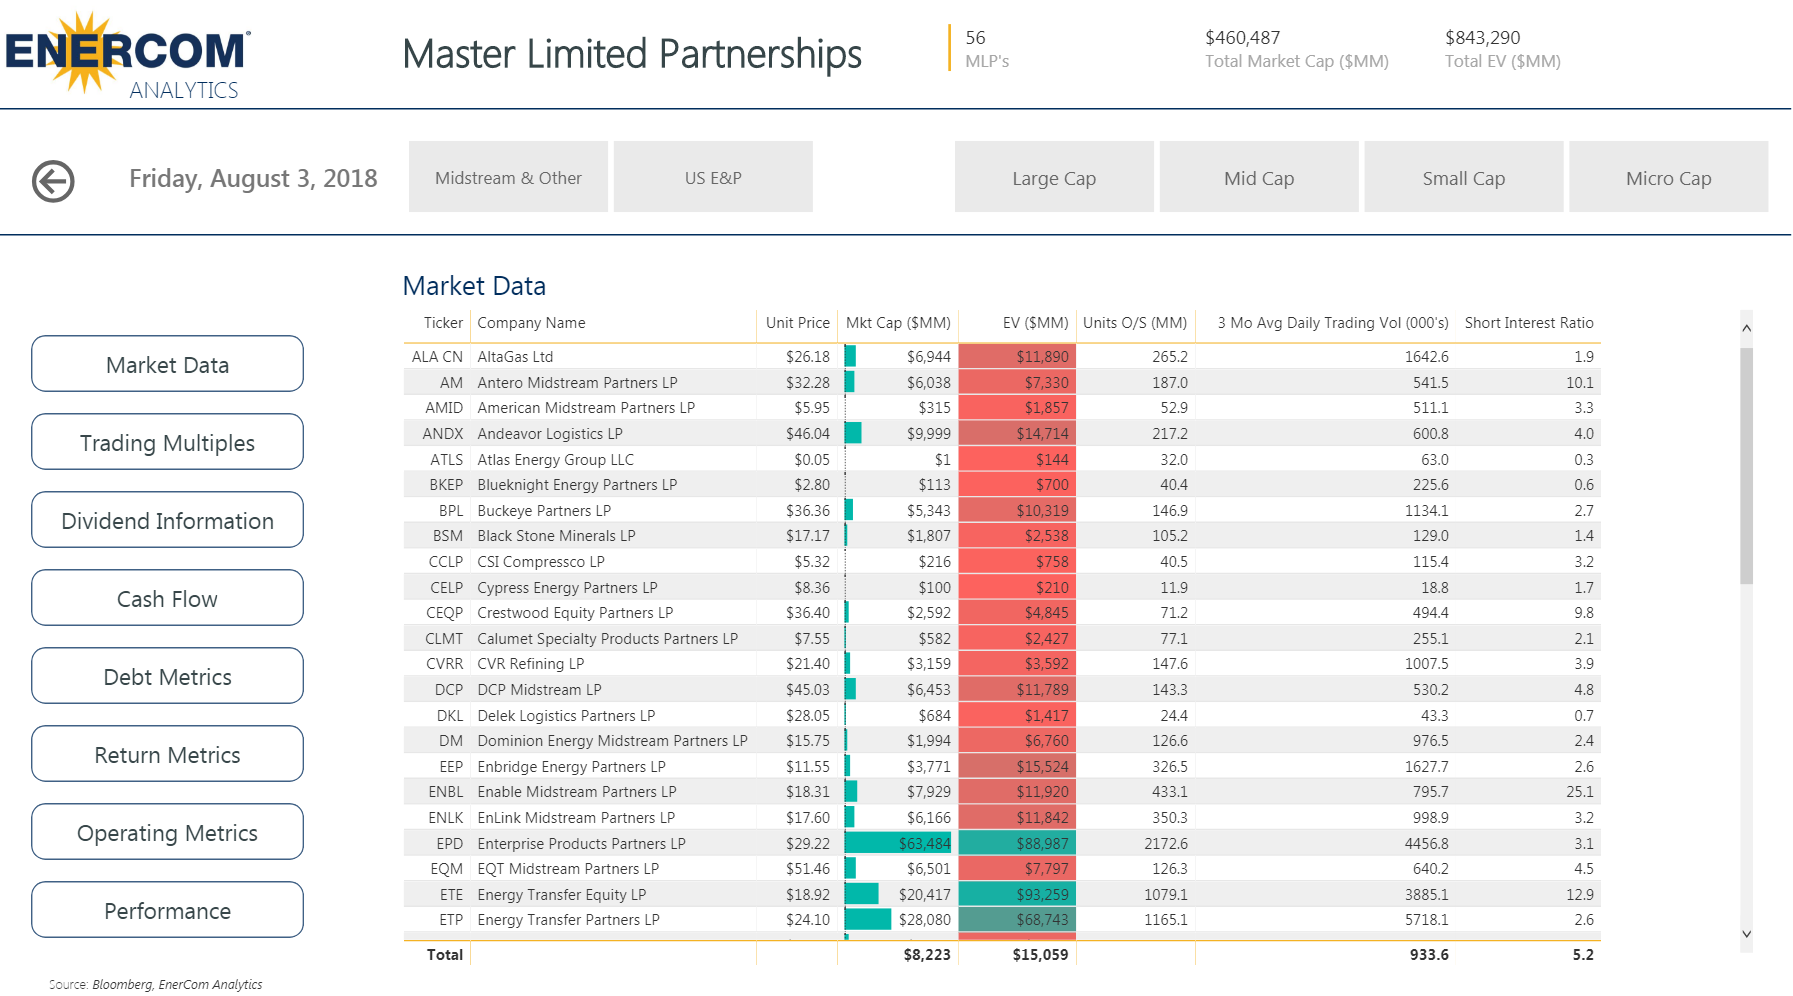This screenshot has height=996, width=1793.
Task: Click ticker EPD in the table
Action: 449,843
